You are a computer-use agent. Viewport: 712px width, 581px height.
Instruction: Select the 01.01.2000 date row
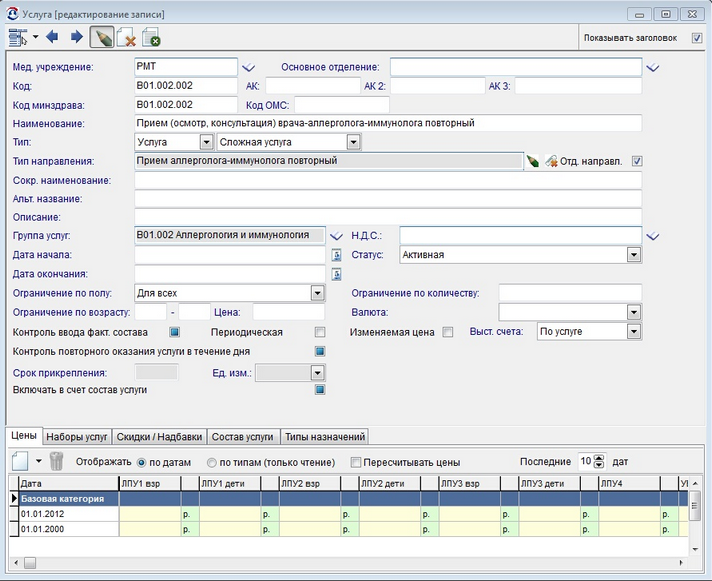(348, 529)
